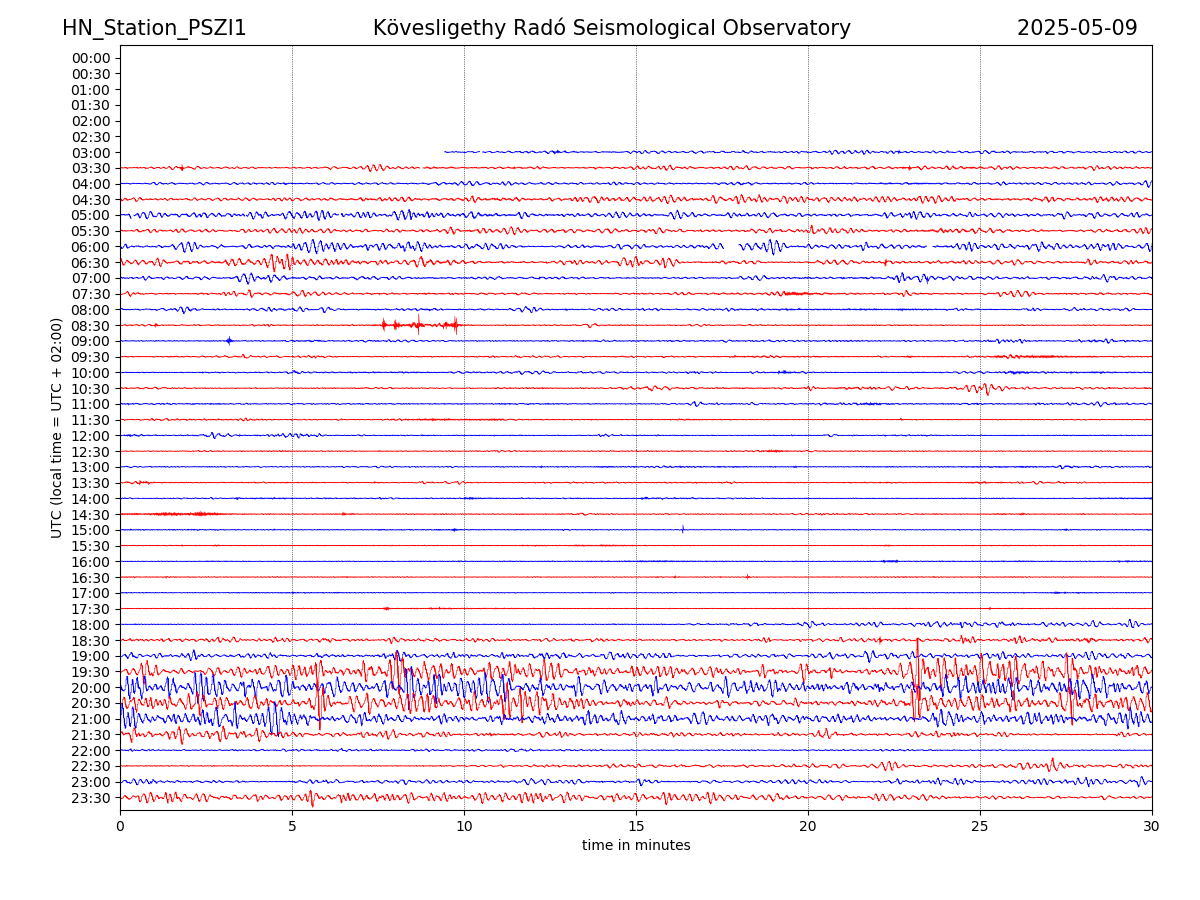Click the gap in the 06:00 blue trace

(x=731, y=246)
